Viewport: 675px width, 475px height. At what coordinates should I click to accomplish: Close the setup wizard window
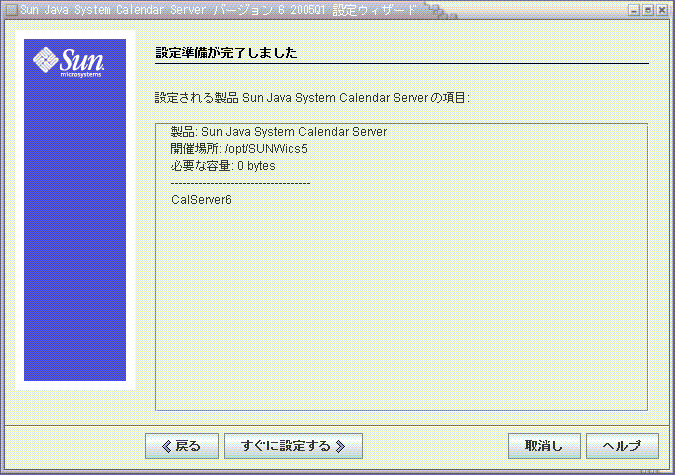(x=662, y=10)
